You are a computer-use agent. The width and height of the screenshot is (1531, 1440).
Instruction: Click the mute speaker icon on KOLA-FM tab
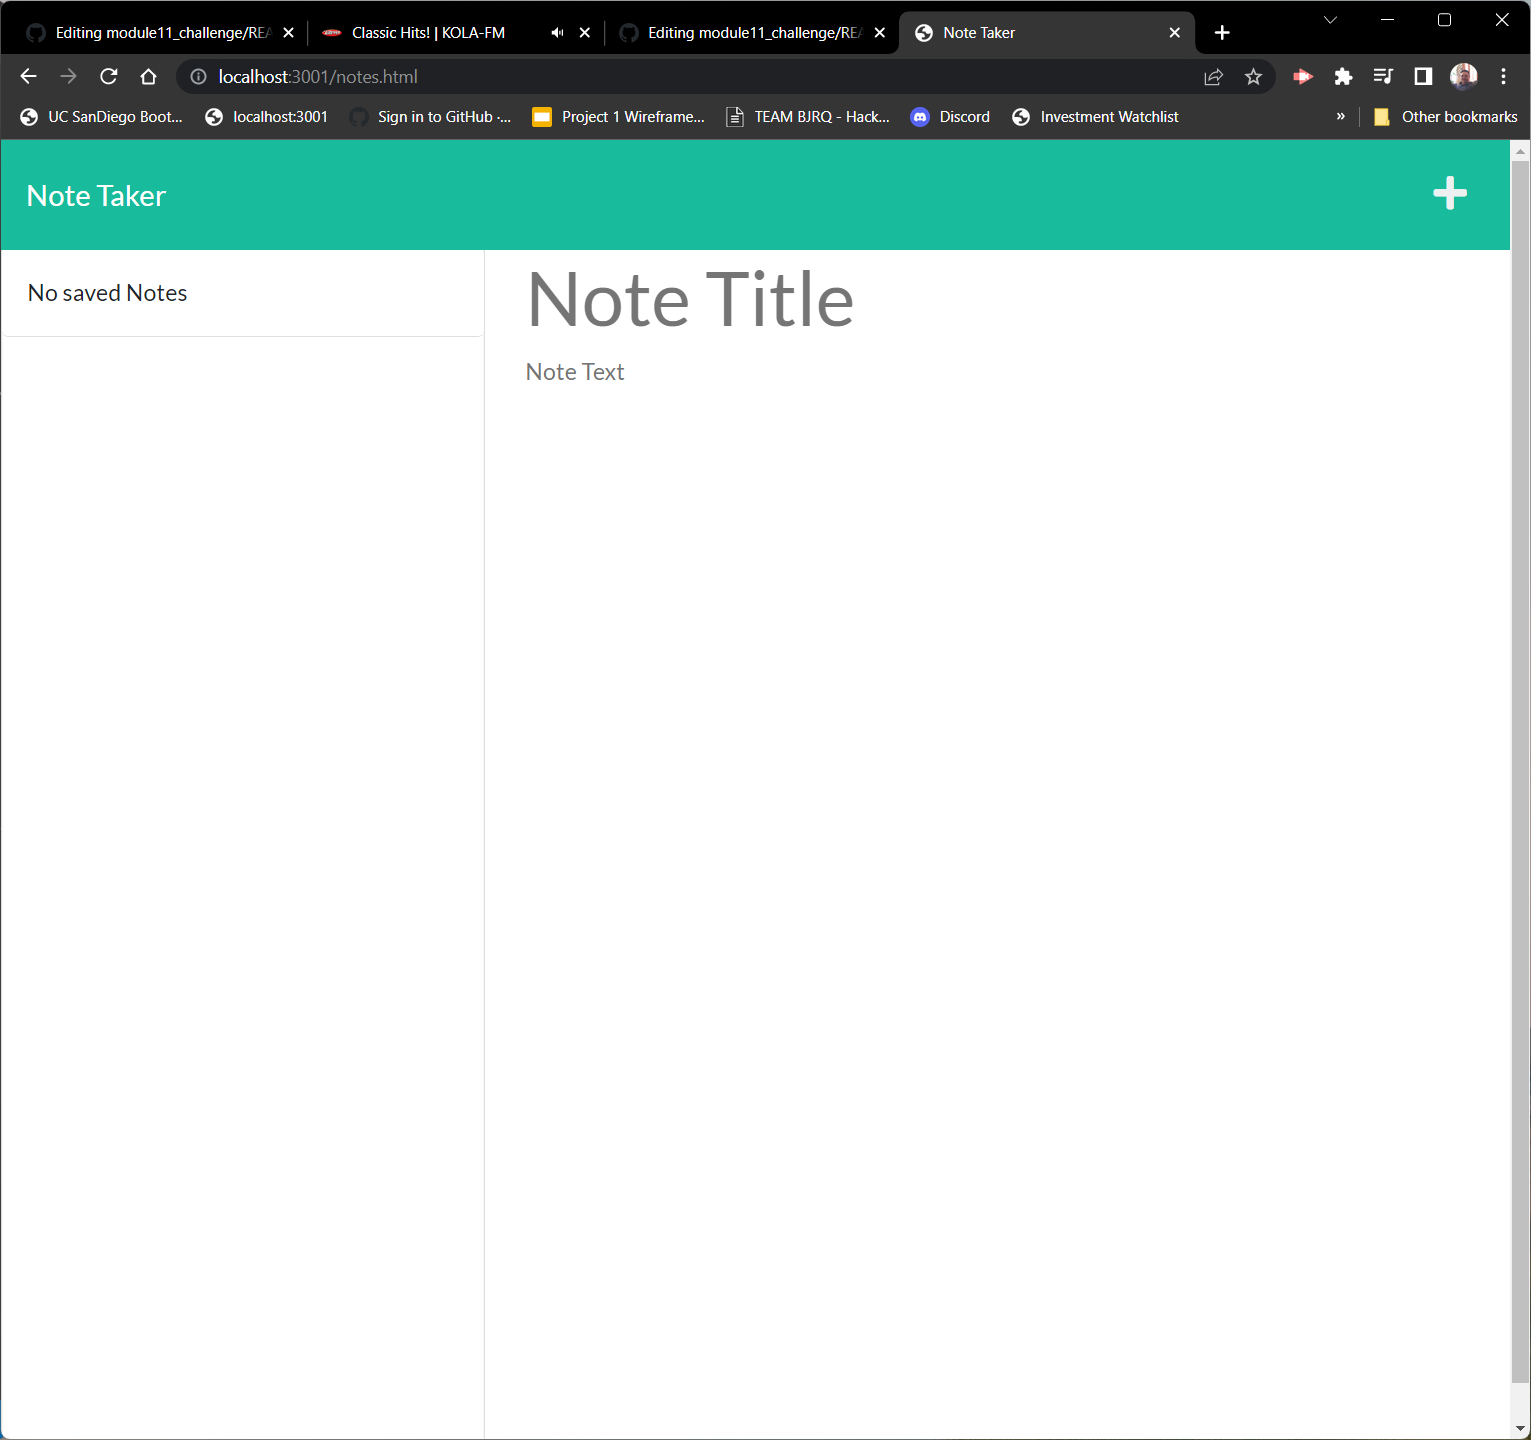(557, 32)
